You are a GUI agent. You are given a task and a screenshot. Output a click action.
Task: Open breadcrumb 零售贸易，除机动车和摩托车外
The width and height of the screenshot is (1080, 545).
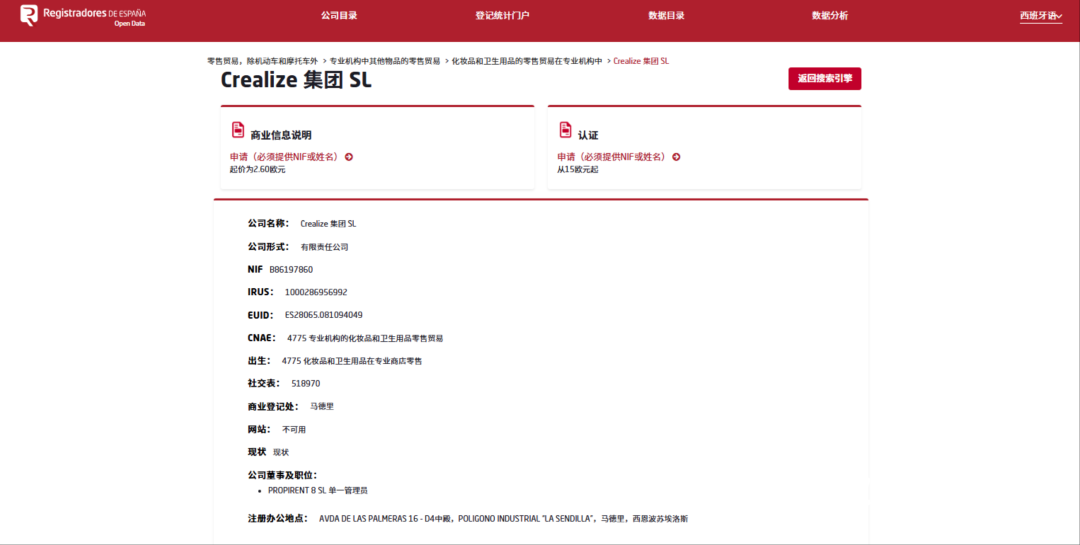tap(262, 61)
